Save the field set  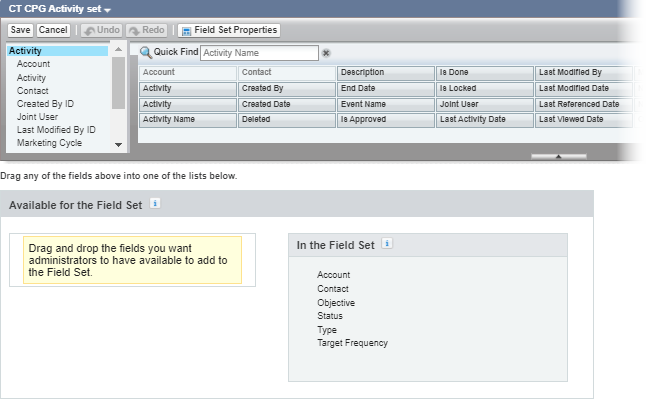(x=20, y=30)
